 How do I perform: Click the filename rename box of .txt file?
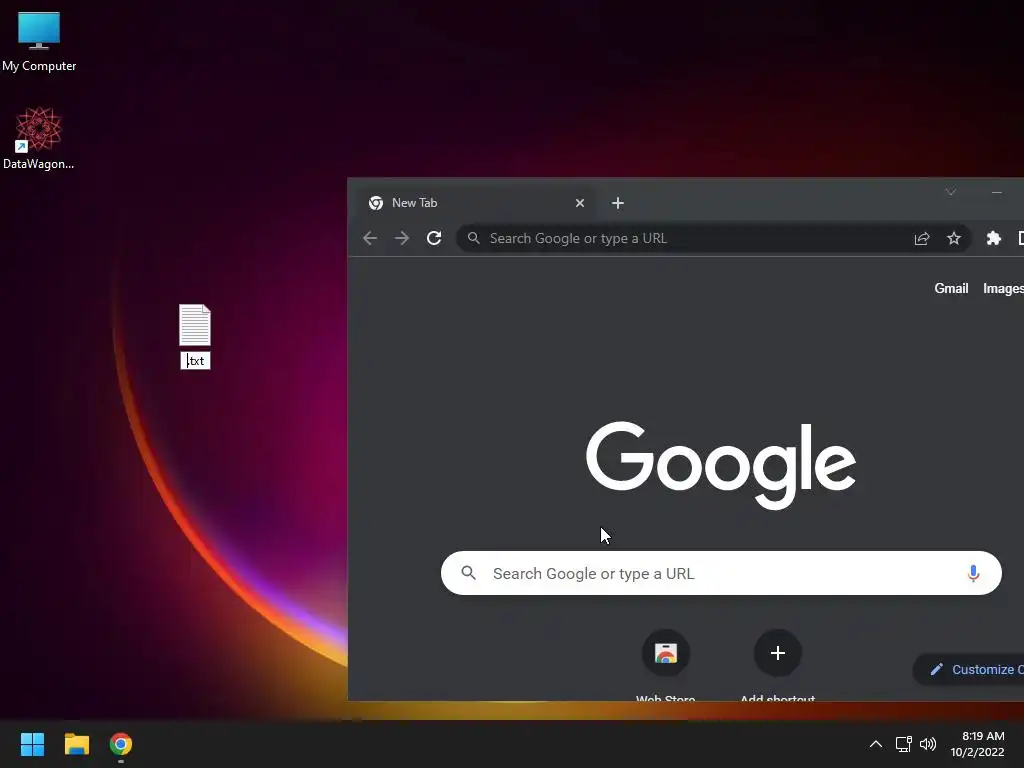(195, 360)
